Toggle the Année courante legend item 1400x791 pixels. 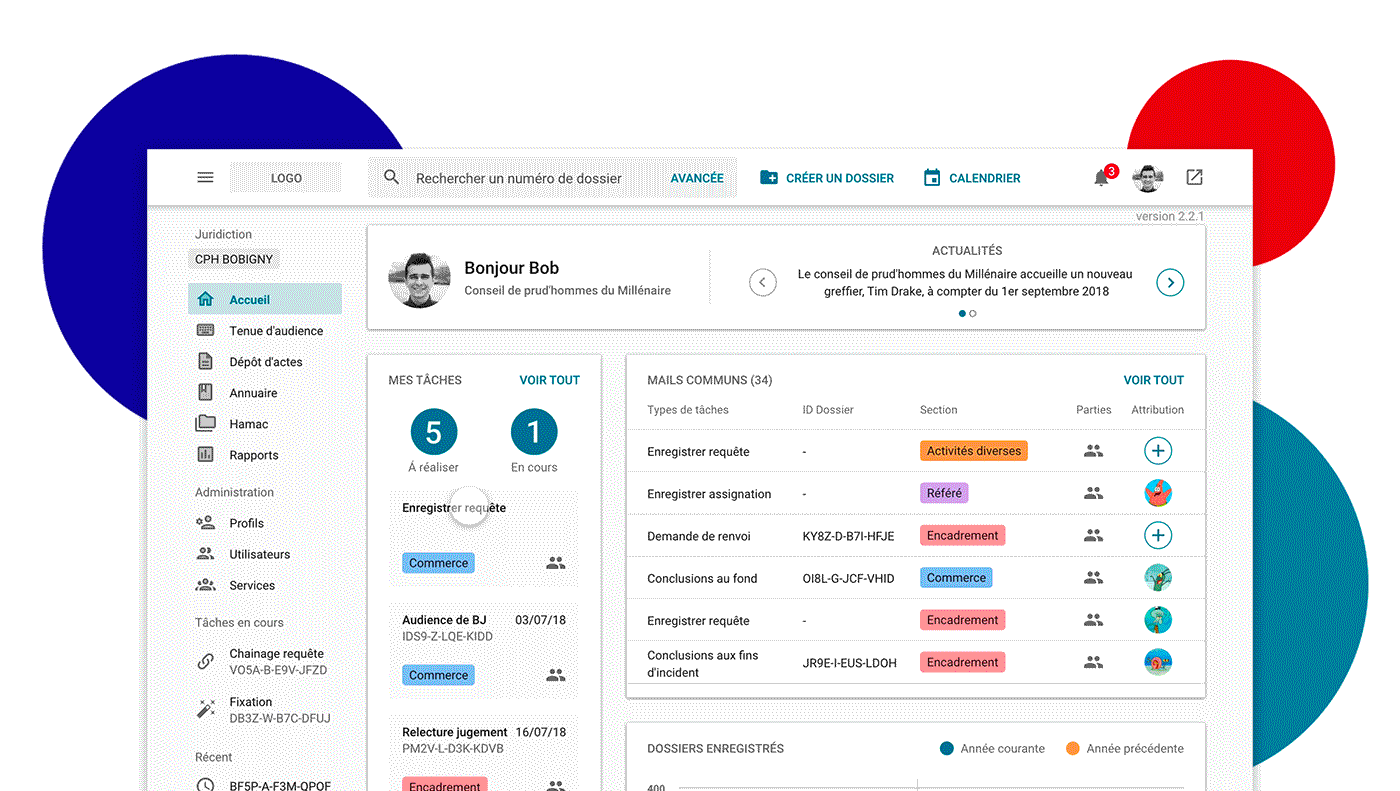tap(992, 748)
